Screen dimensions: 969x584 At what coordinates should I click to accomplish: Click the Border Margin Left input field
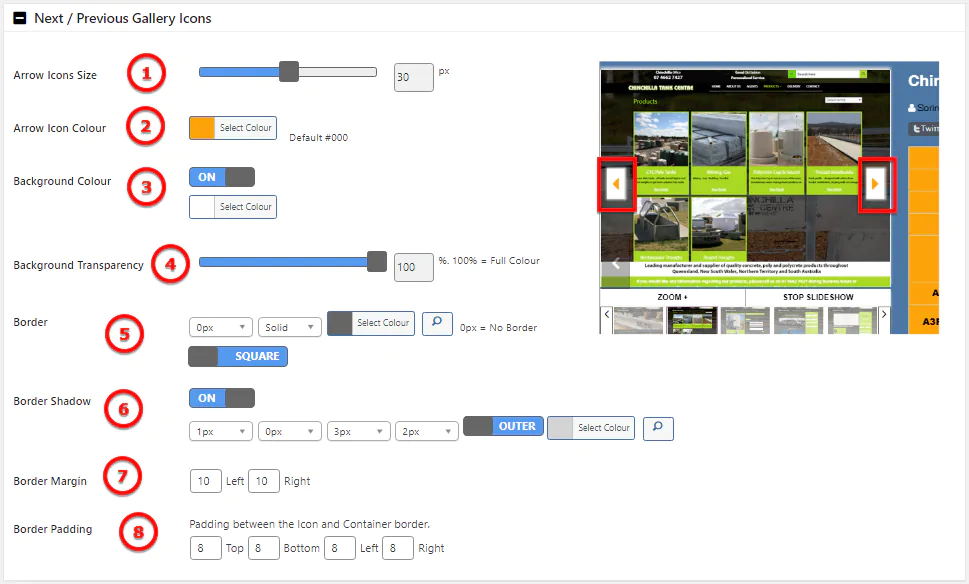pyautogui.click(x=204, y=481)
